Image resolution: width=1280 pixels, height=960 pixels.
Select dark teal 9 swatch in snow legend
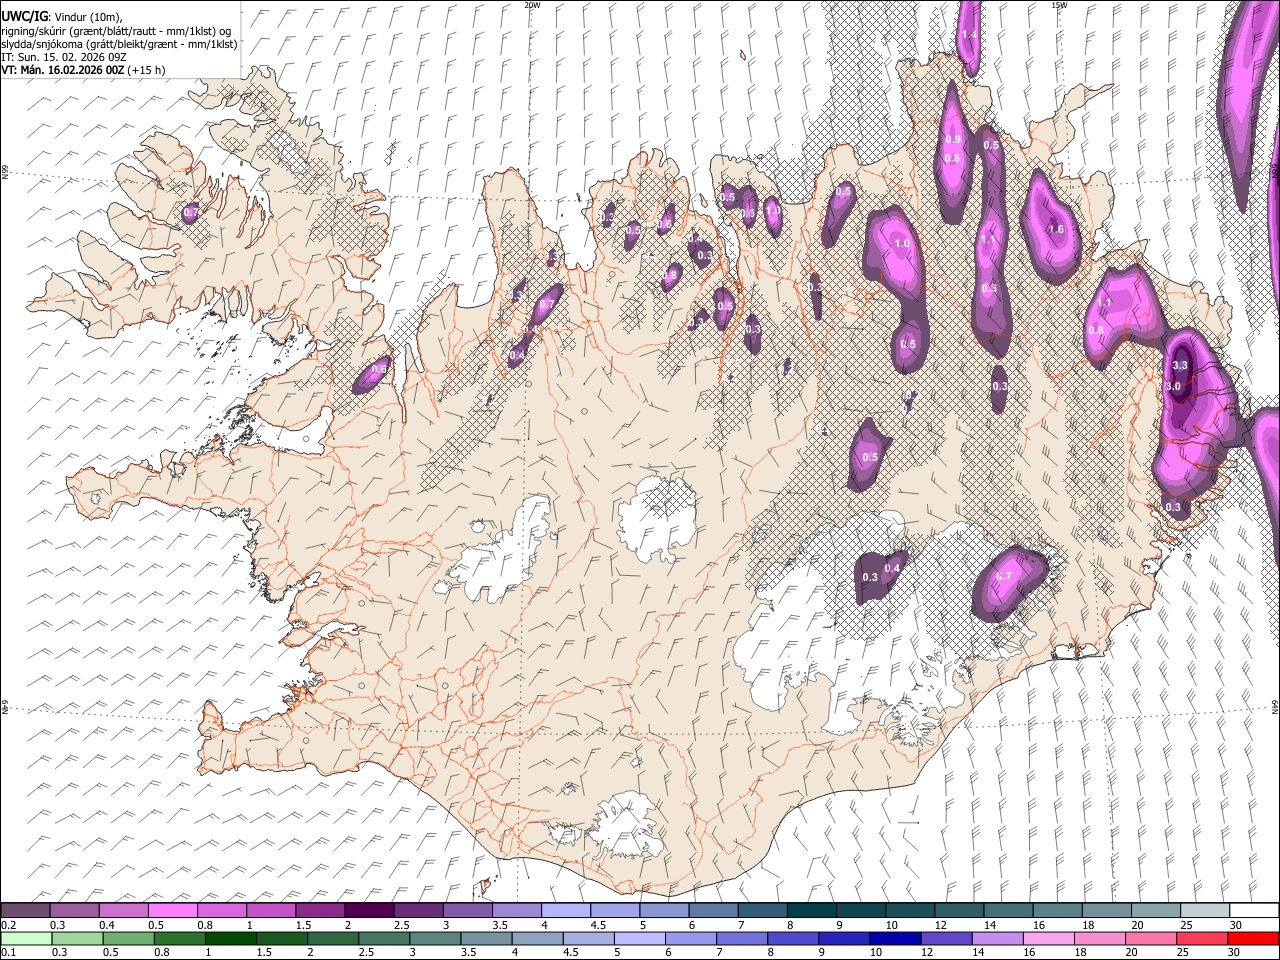point(859,911)
